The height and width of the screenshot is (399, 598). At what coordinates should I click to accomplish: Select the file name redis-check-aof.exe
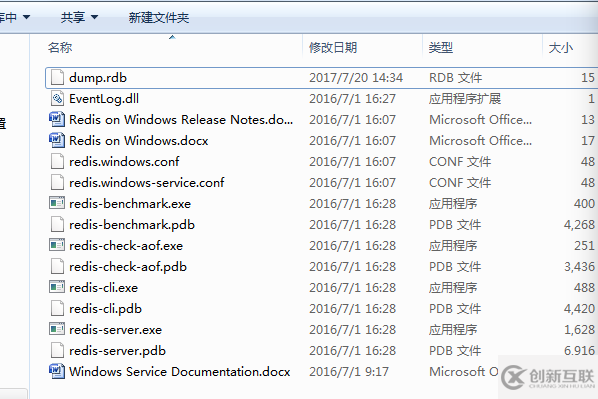coord(126,246)
